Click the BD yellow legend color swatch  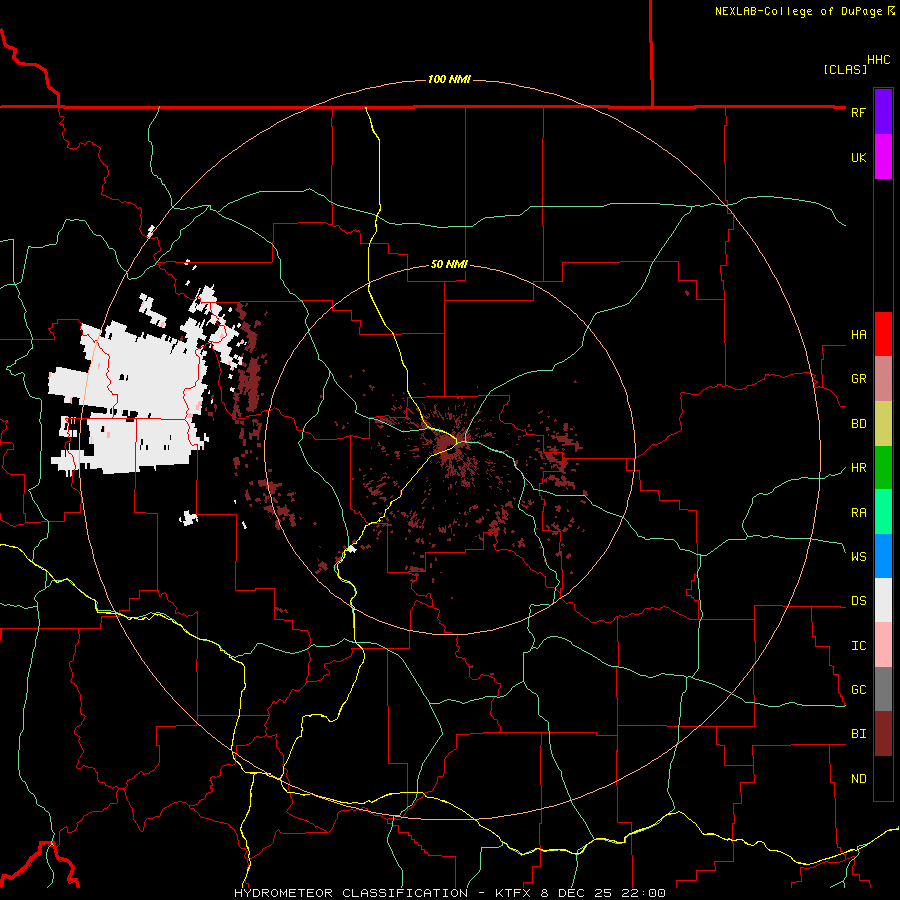pos(883,423)
